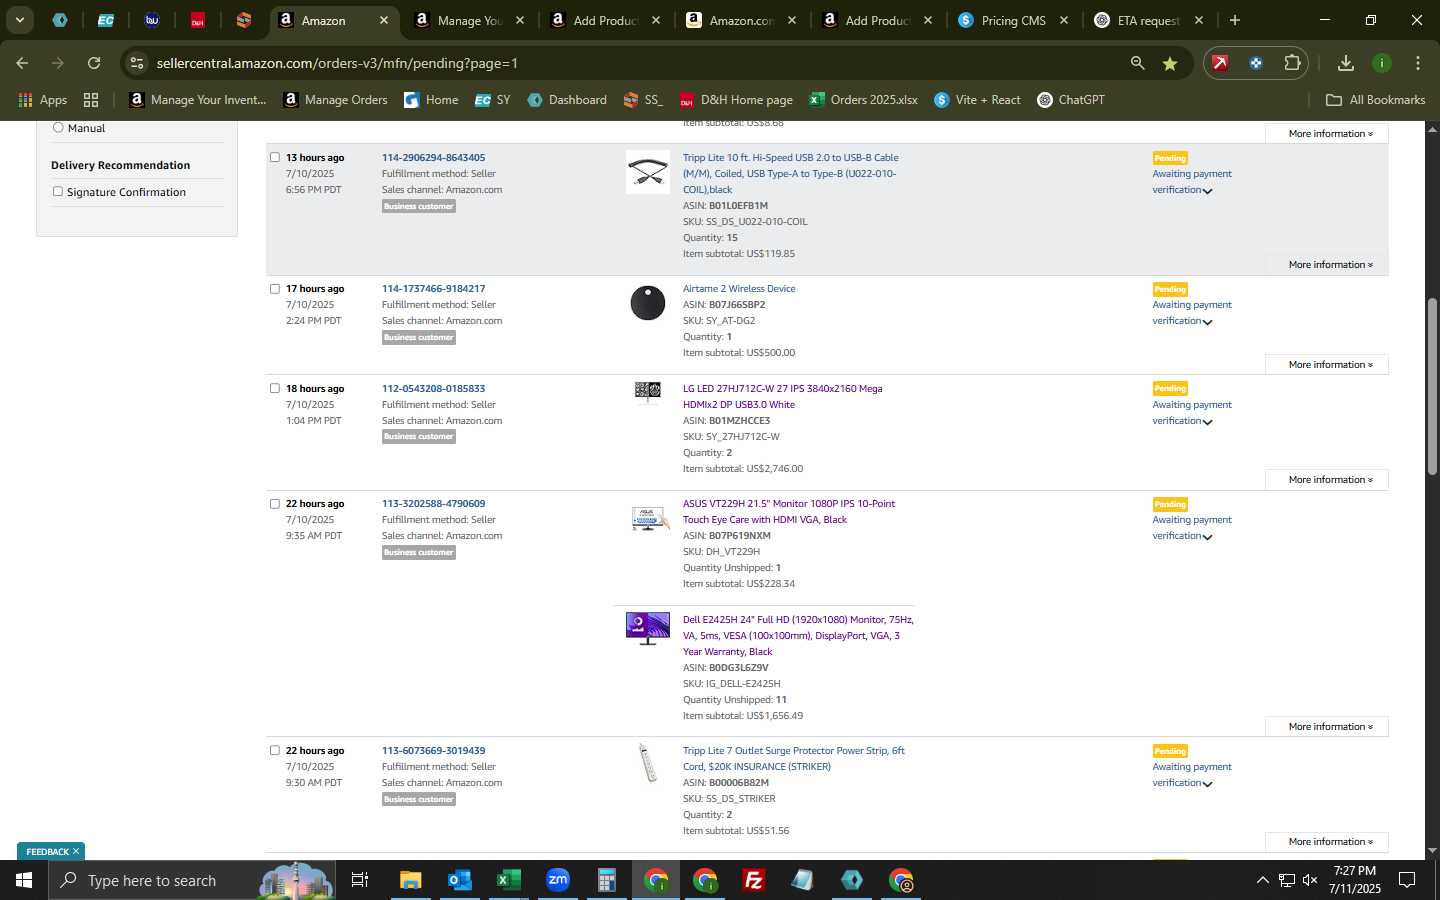Image resolution: width=1440 pixels, height=900 pixels.
Task: Expand payment verification for ASUS VT229H order
Action: pos(1207,537)
